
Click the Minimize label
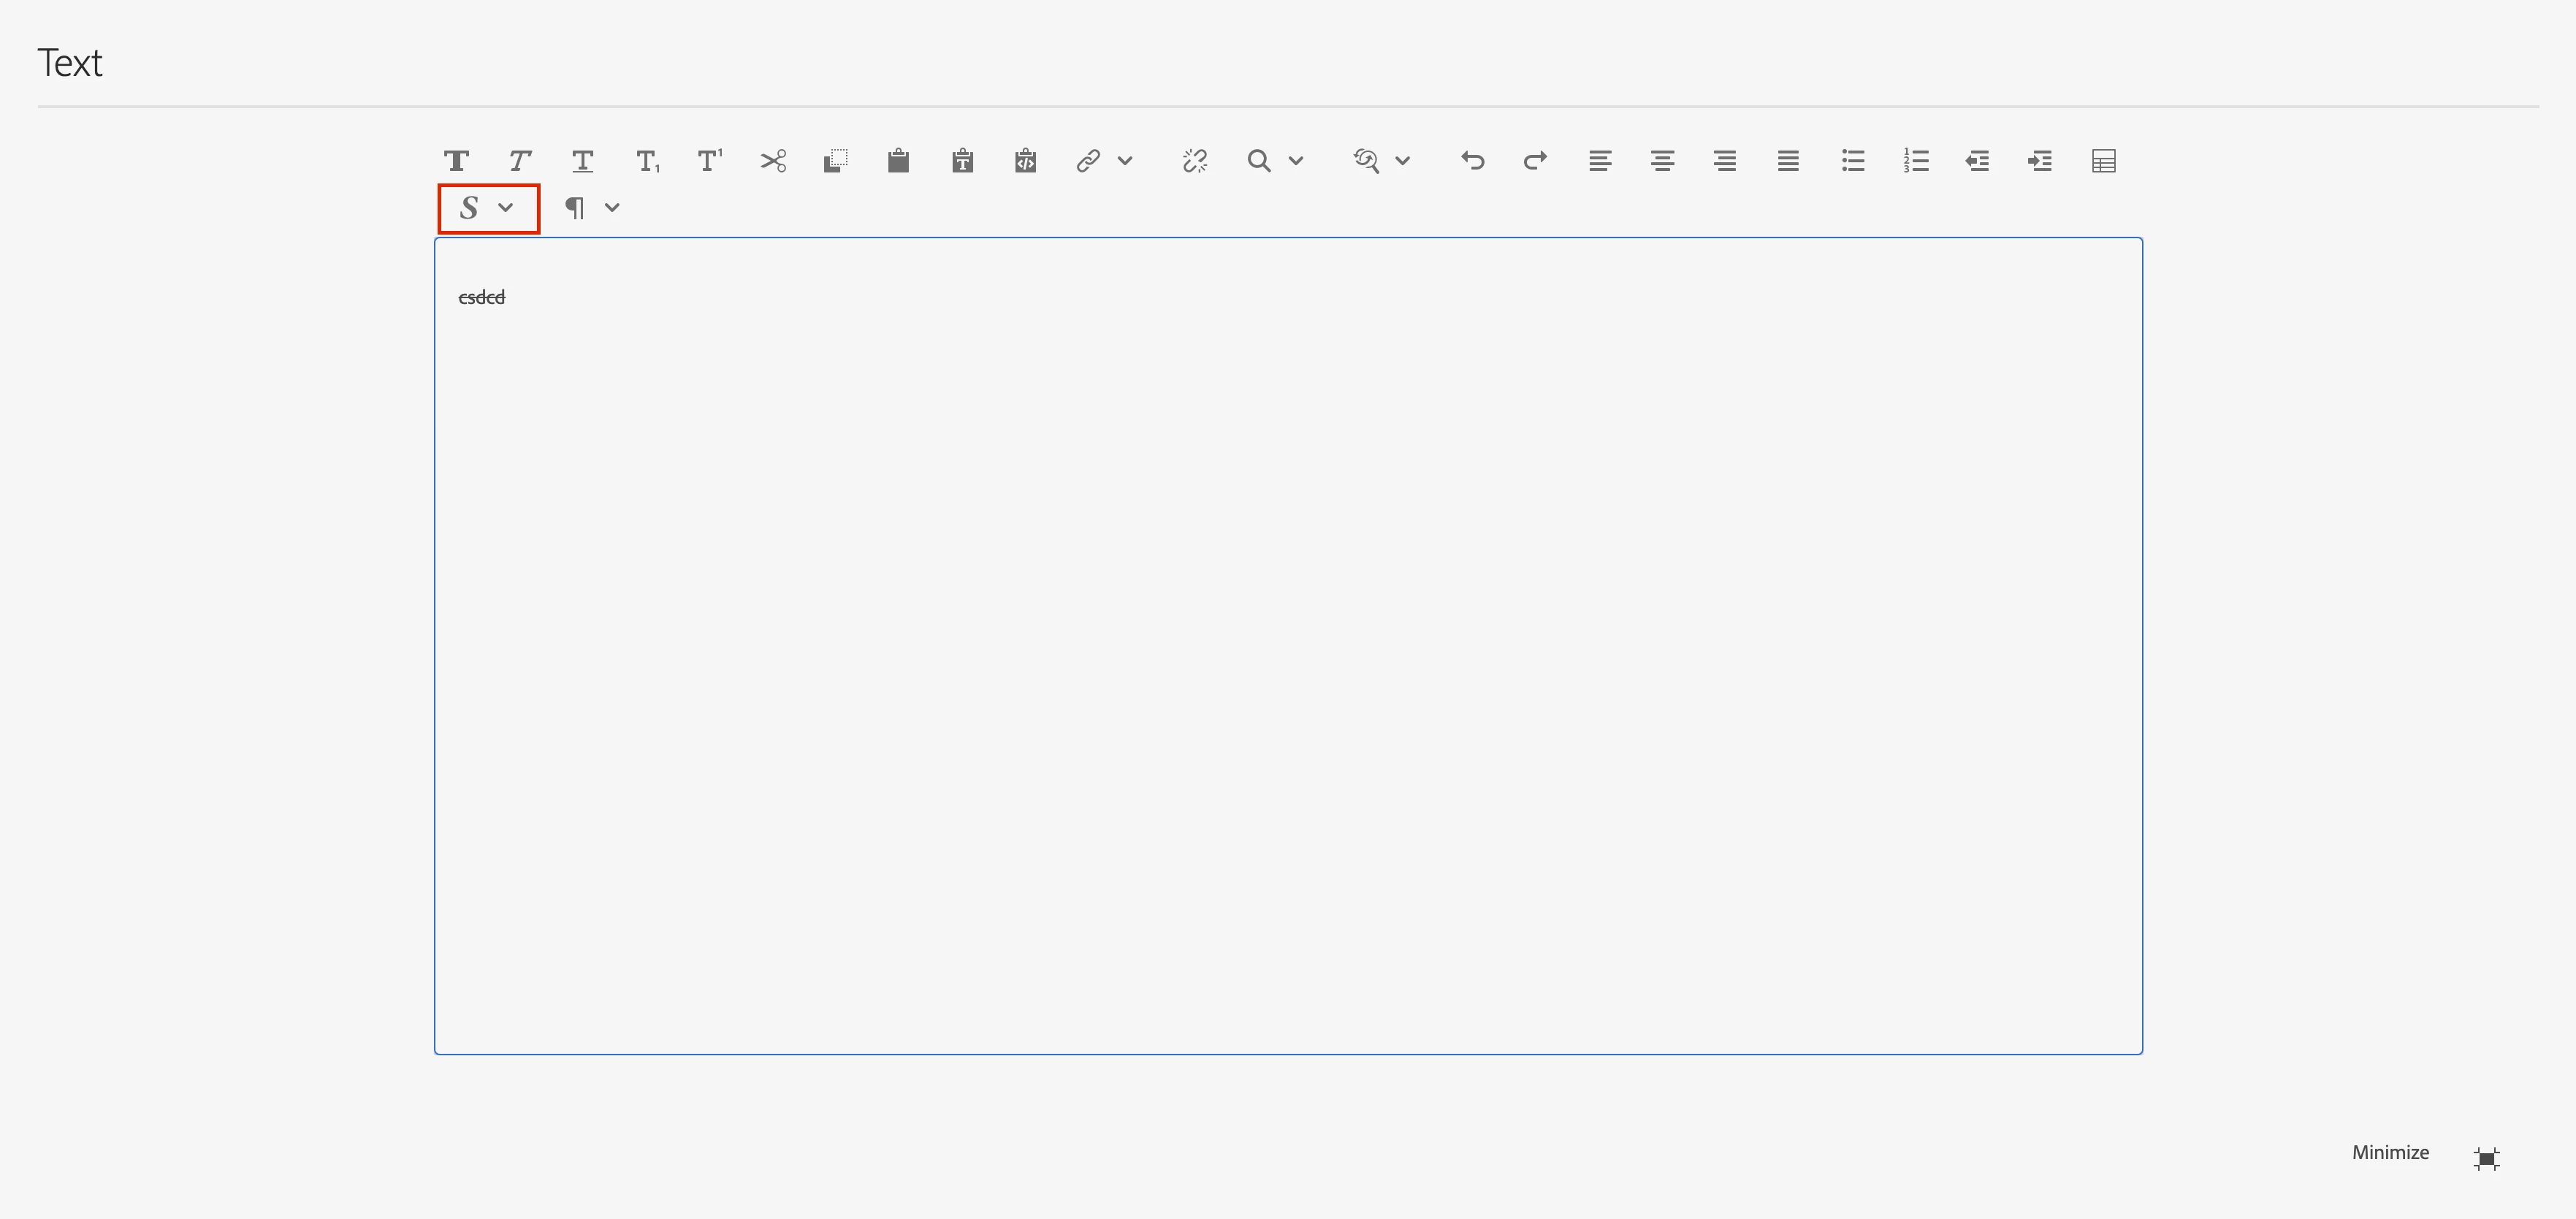2389,1152
